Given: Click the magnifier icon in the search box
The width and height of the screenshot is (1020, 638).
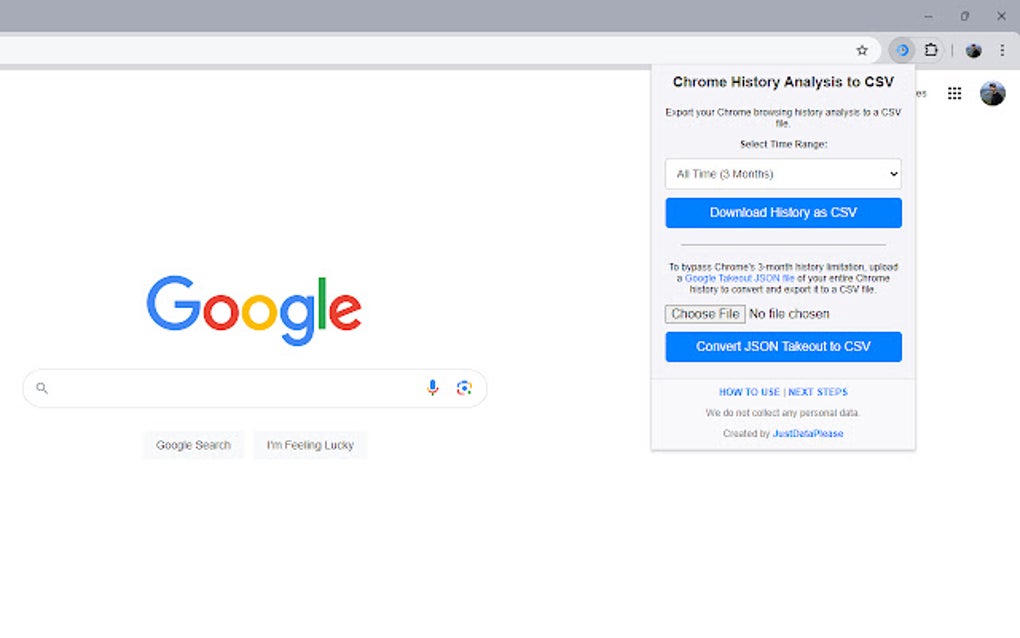Looking at the screenshot, I should [x=41, y=387].
